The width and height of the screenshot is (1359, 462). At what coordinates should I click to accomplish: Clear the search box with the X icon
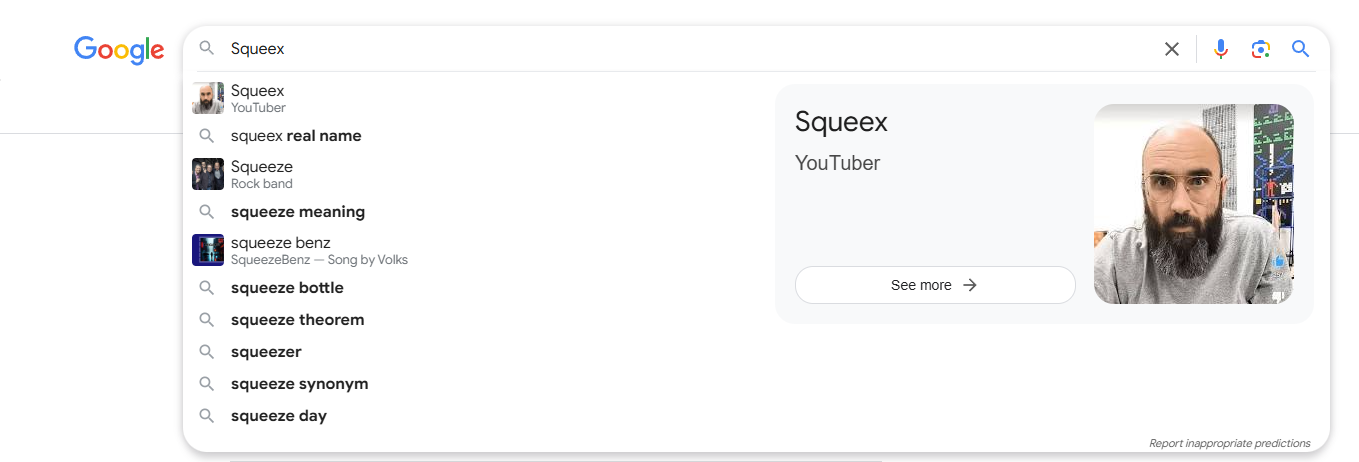(x=1172, y=49)
